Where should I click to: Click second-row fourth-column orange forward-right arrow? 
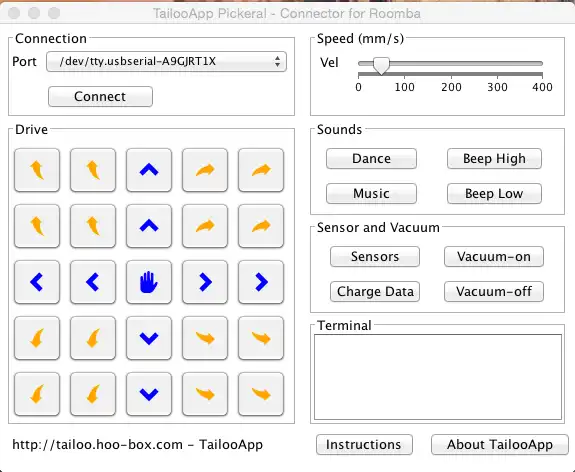205,226
